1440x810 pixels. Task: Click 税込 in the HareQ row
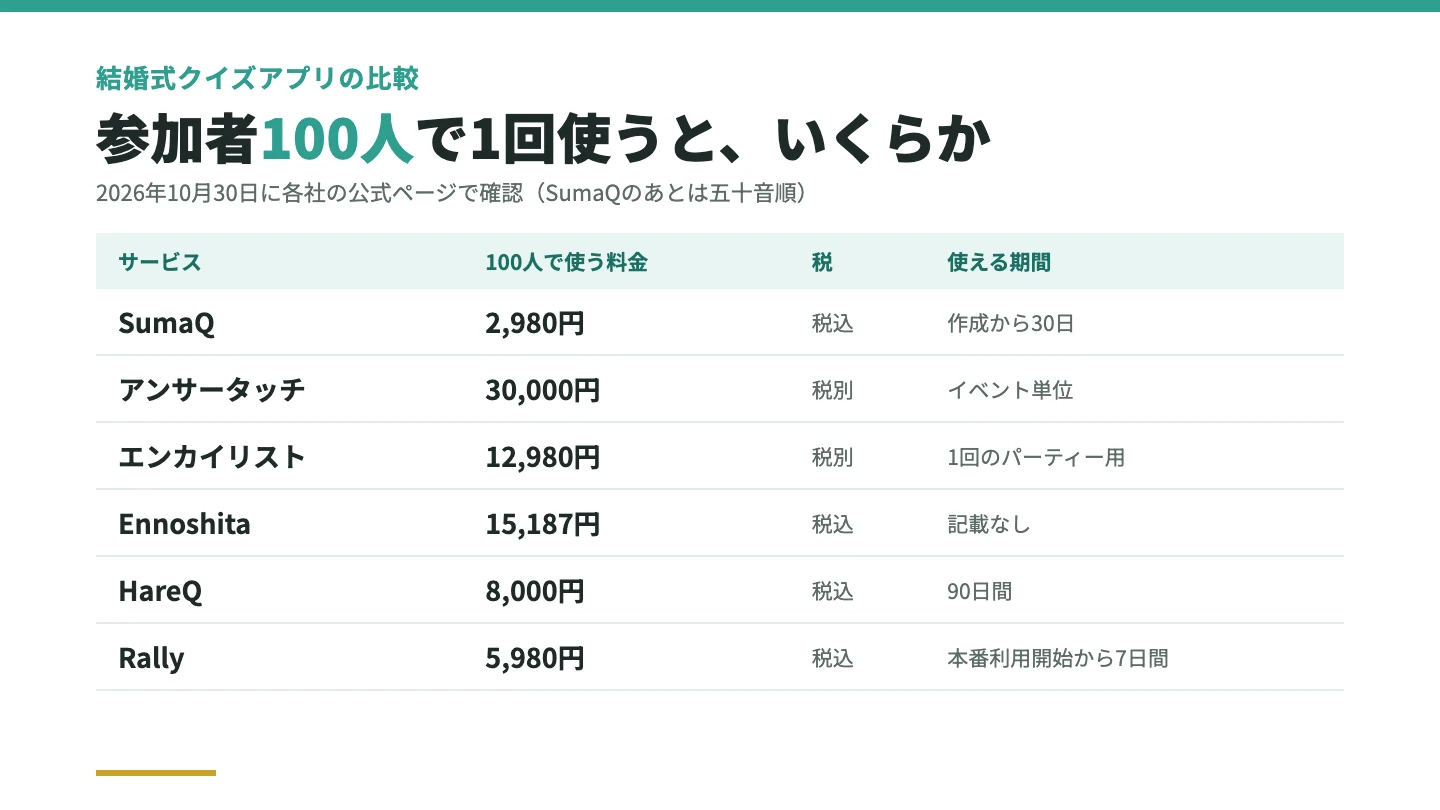point(832,592)
